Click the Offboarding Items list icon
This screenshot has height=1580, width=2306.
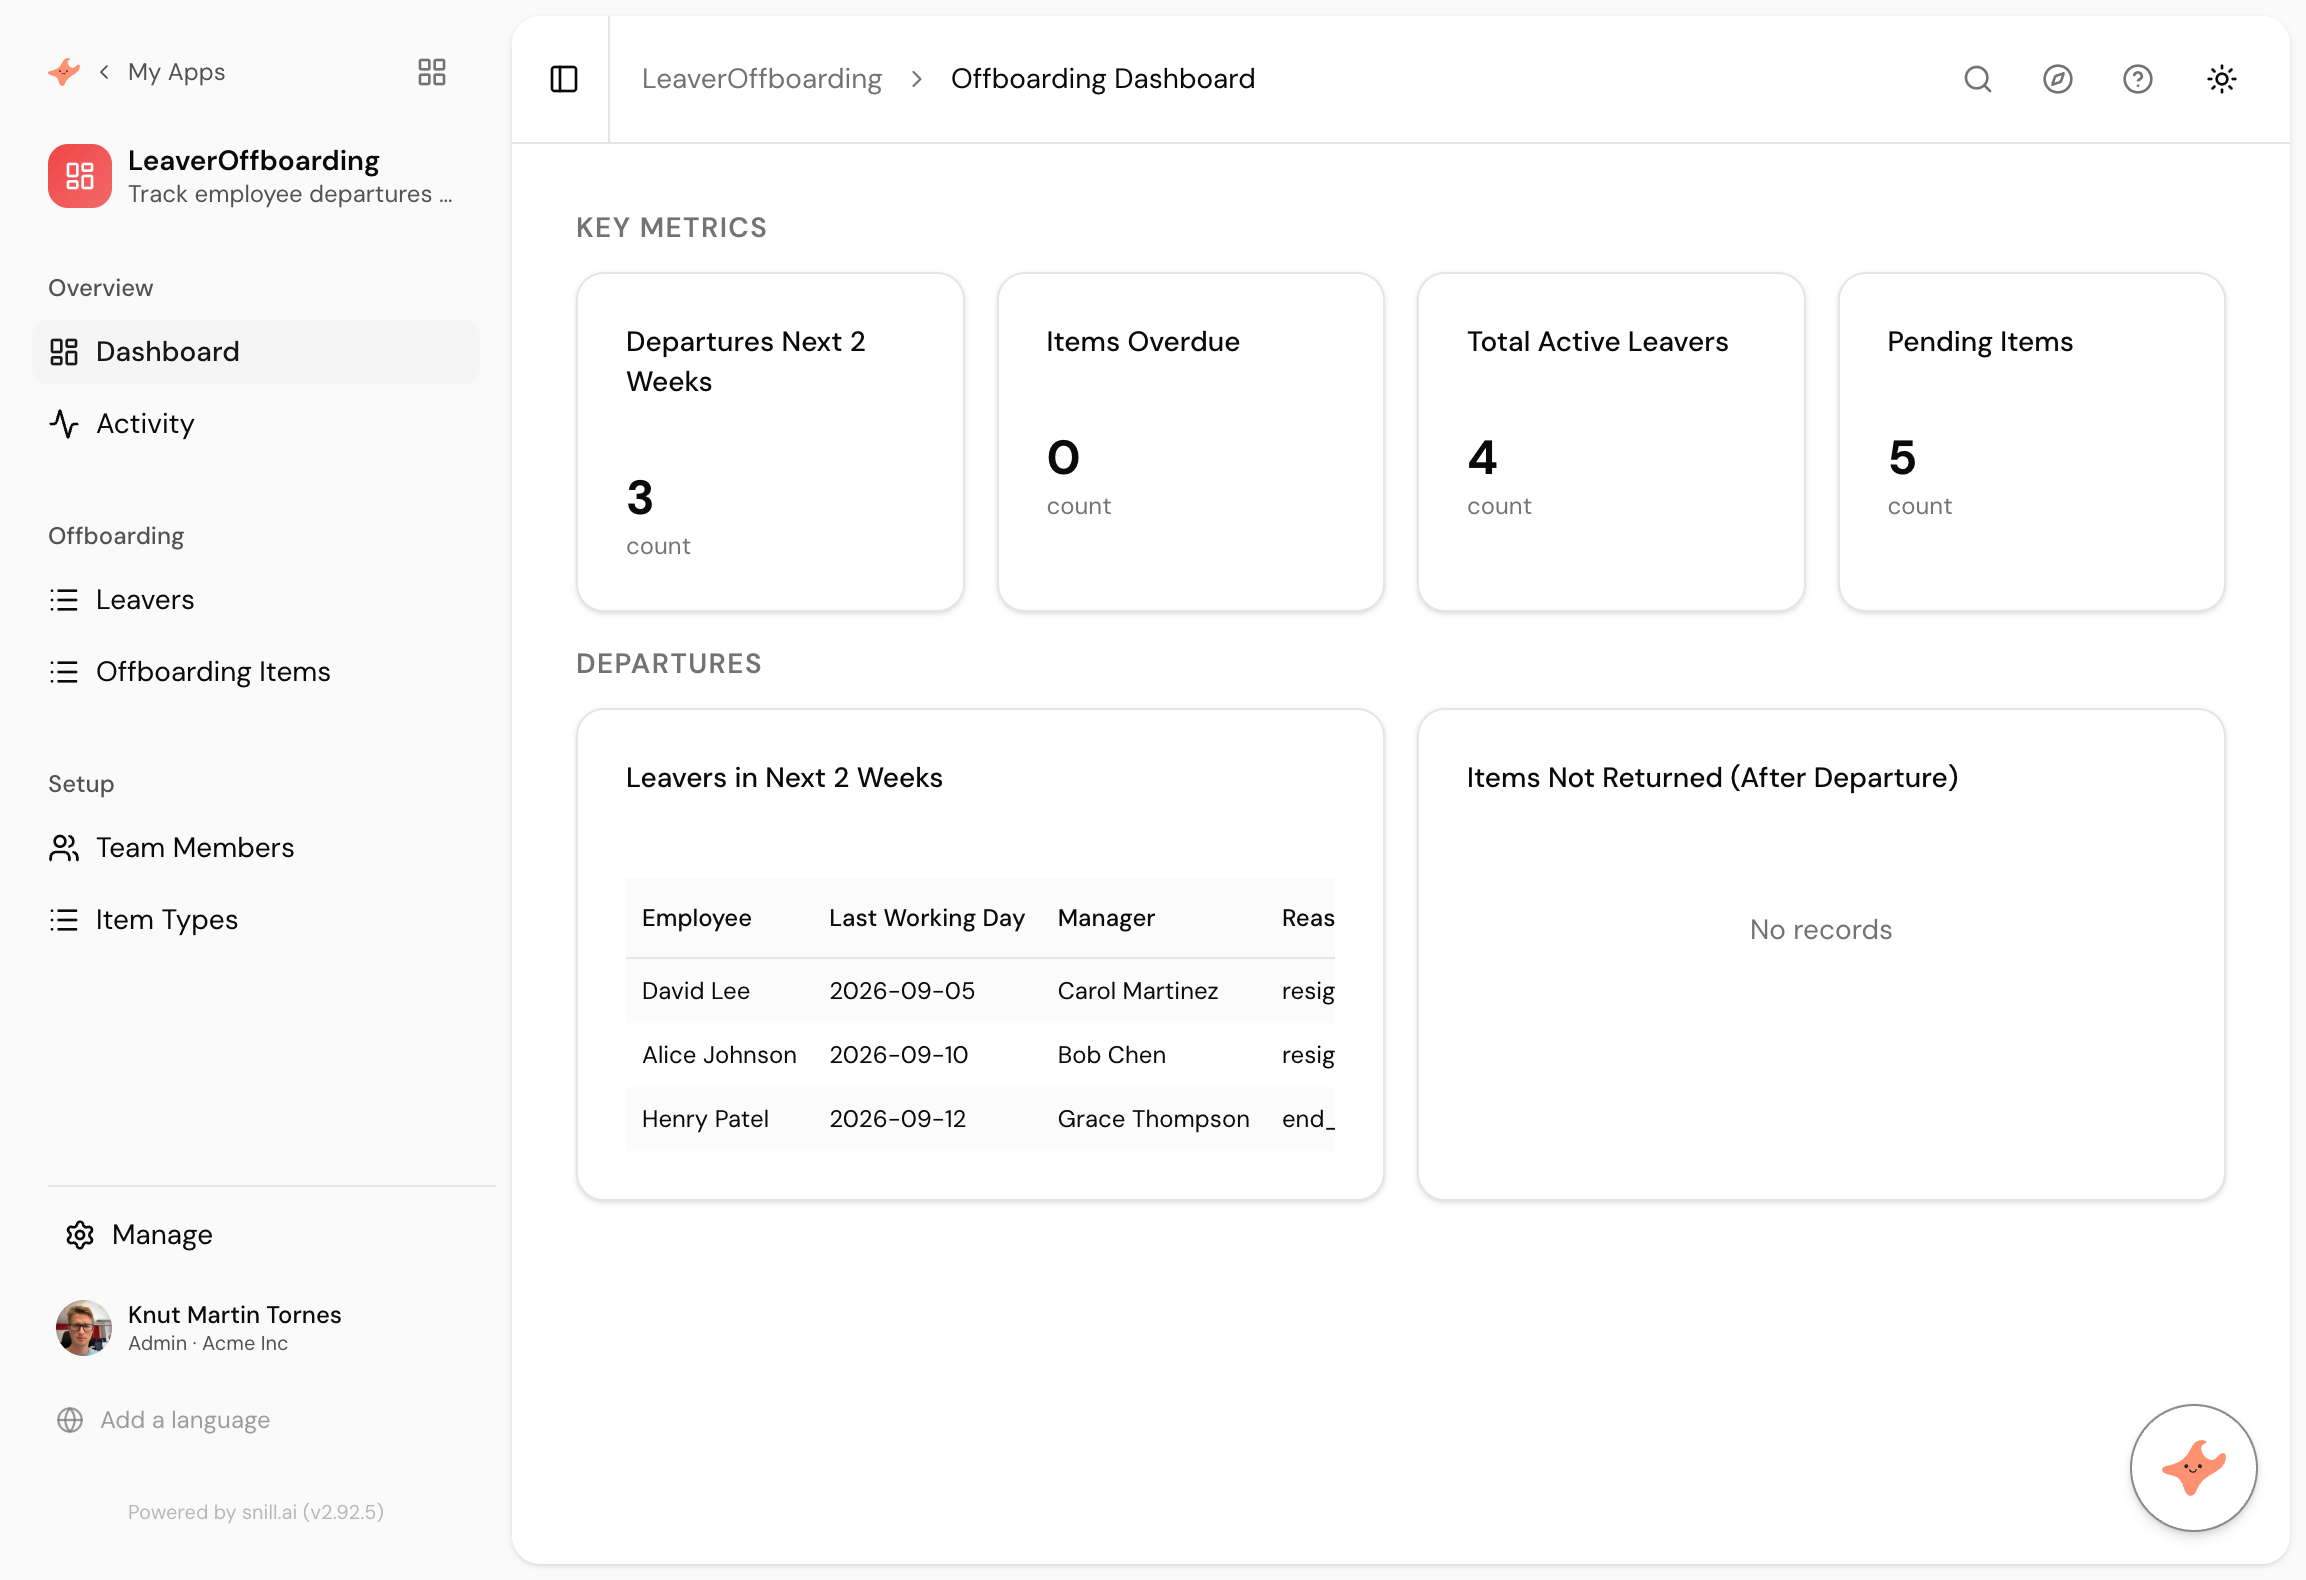(64, 672)
